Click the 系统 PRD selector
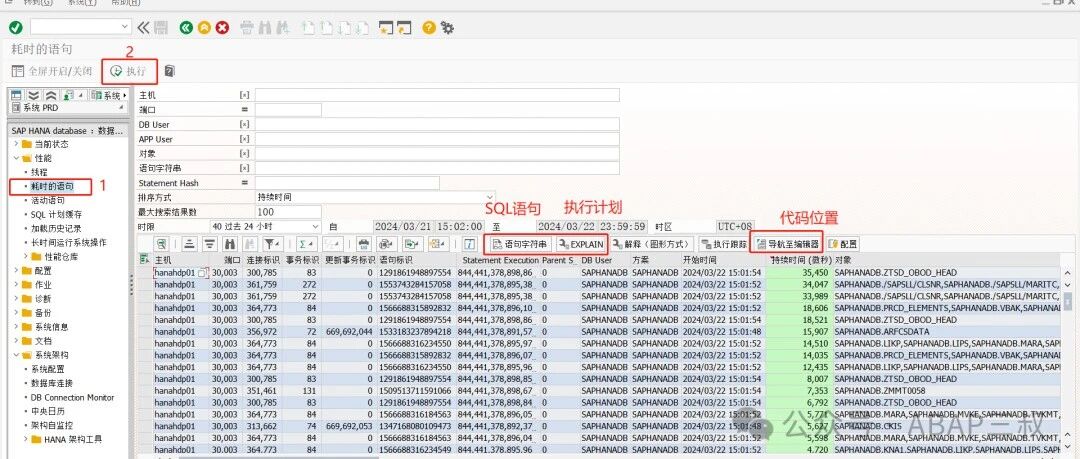 pyautogui.click(x=67, y=108)
